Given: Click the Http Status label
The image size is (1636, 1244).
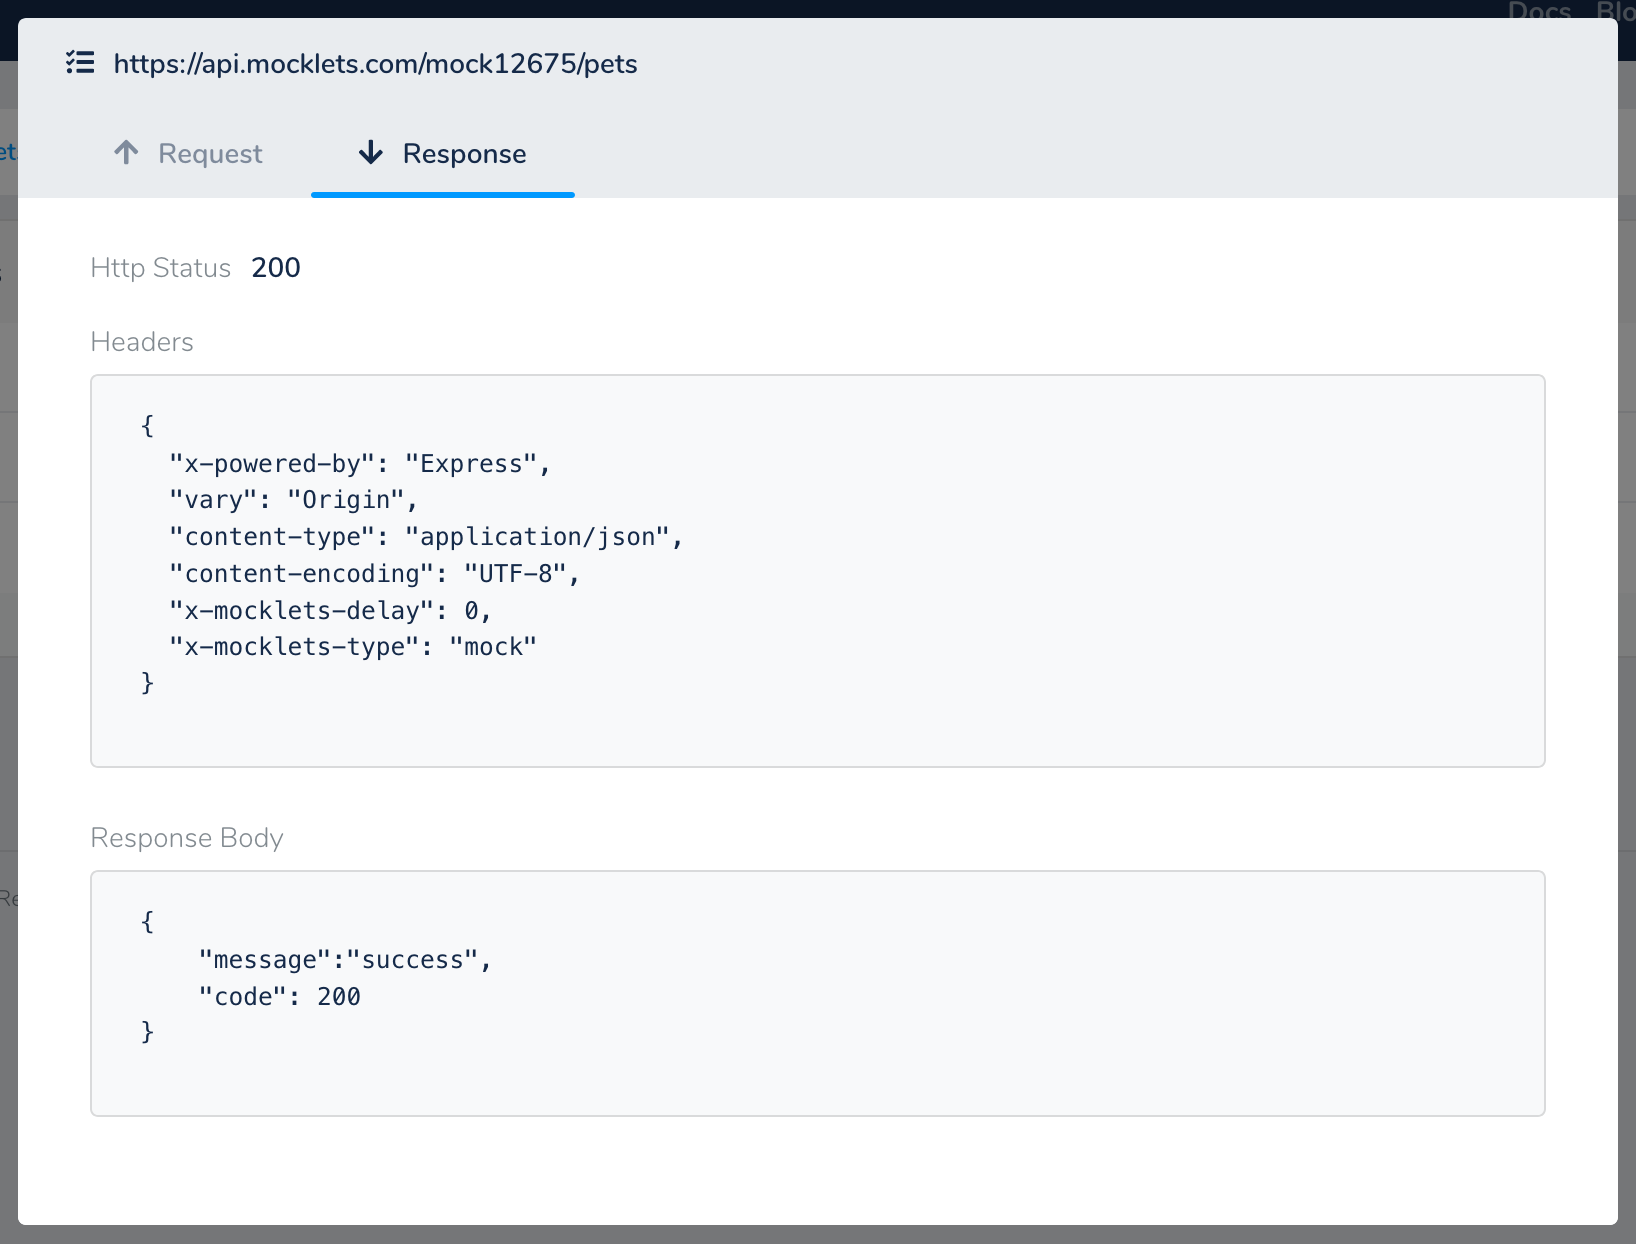Looking at the screenshot, I should click(161, 268).
